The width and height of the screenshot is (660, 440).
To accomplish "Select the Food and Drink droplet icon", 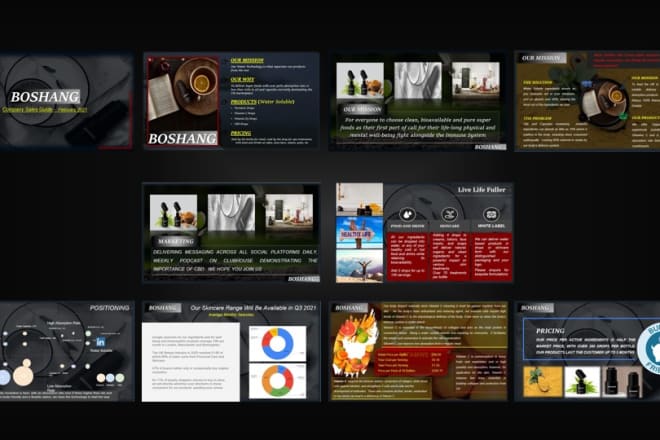I will point(407,214).
